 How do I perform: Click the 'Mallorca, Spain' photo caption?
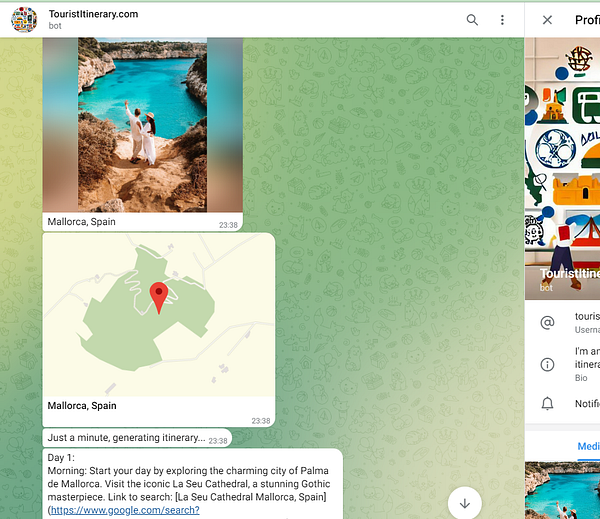pos(82,222)
